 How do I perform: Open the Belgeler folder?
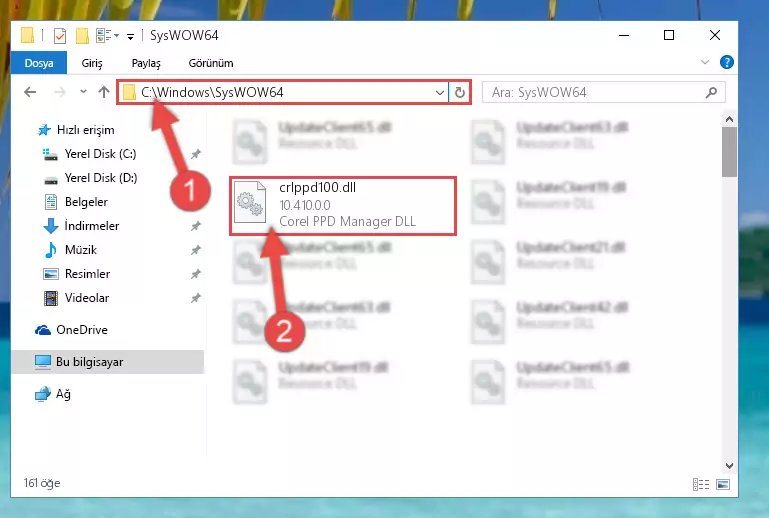click(86, 202)
